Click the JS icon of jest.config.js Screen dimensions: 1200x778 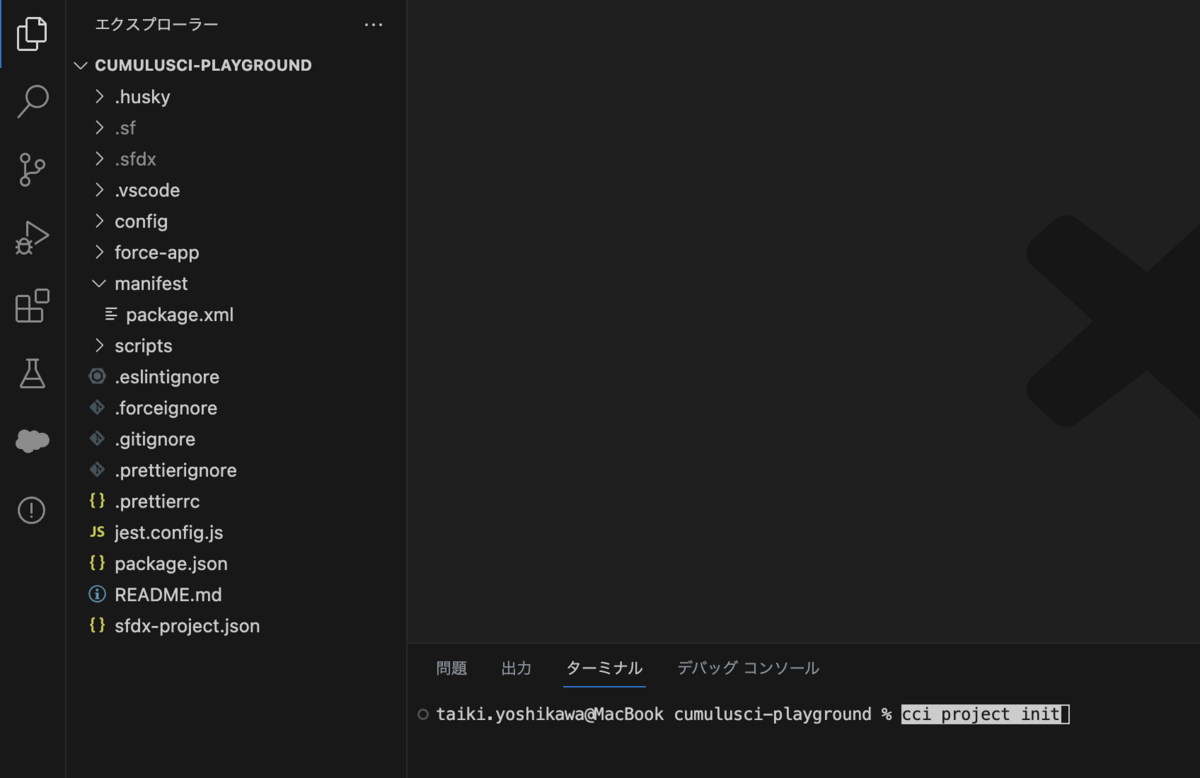tap(97, 533)
